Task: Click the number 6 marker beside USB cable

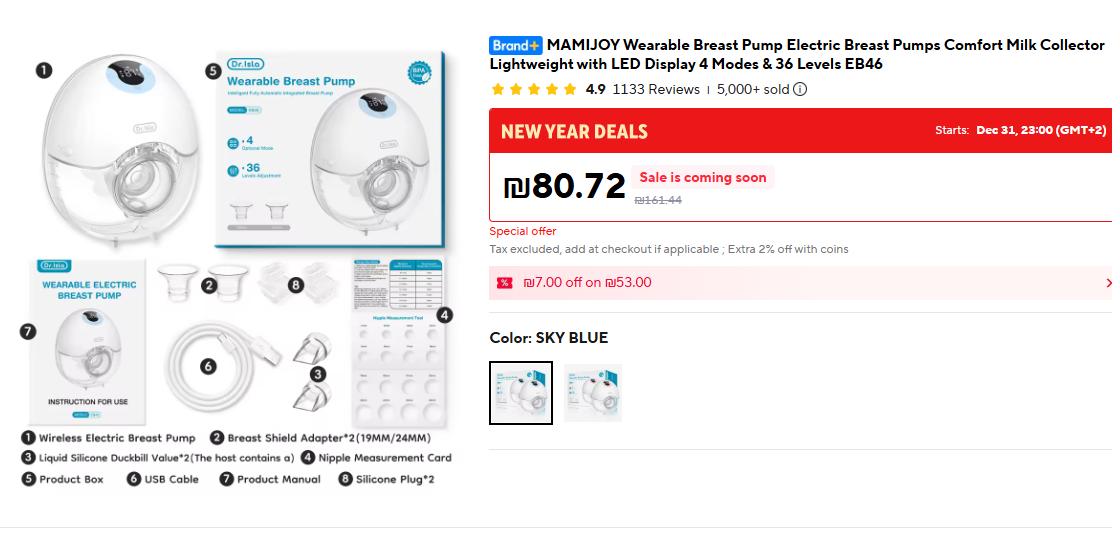Action: 208,366
